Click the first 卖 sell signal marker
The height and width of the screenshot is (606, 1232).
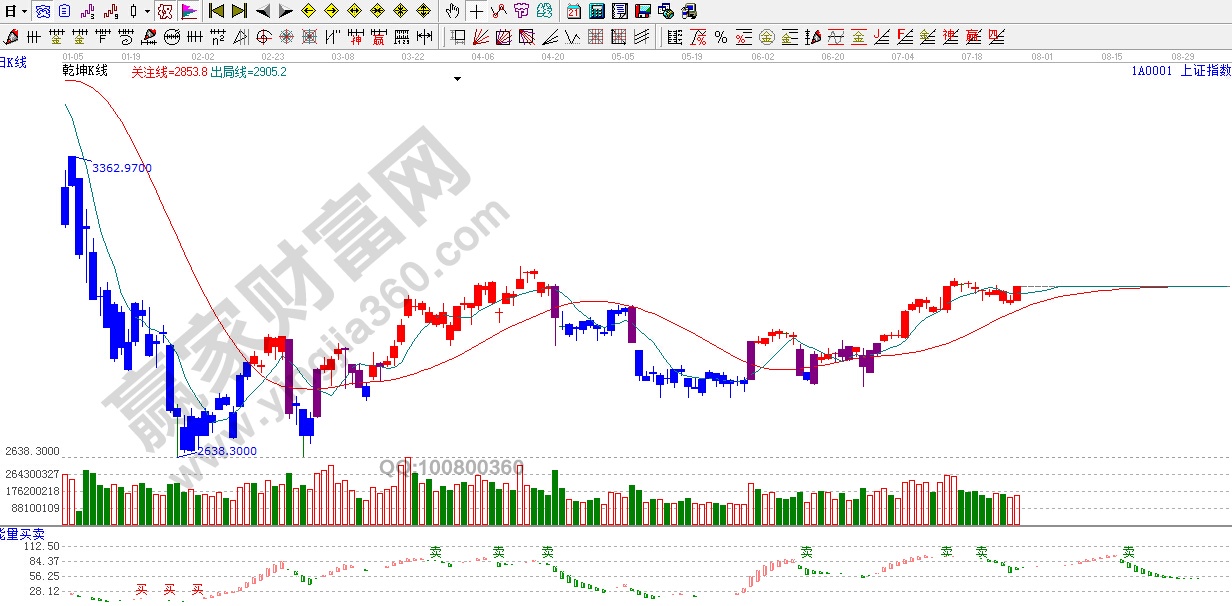click(x=436, y=551)
